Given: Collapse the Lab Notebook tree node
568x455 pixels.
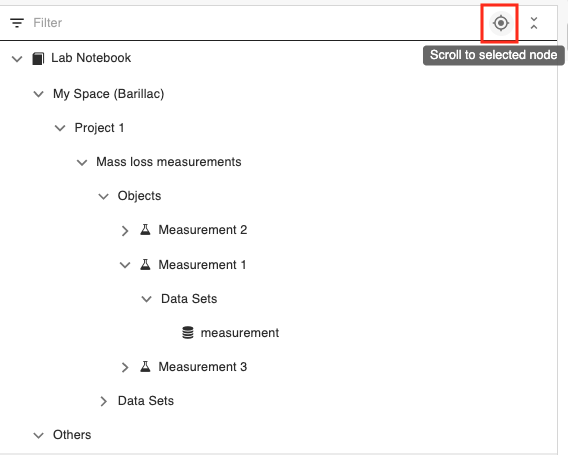Looking at the screenshot, I should 17,59.
